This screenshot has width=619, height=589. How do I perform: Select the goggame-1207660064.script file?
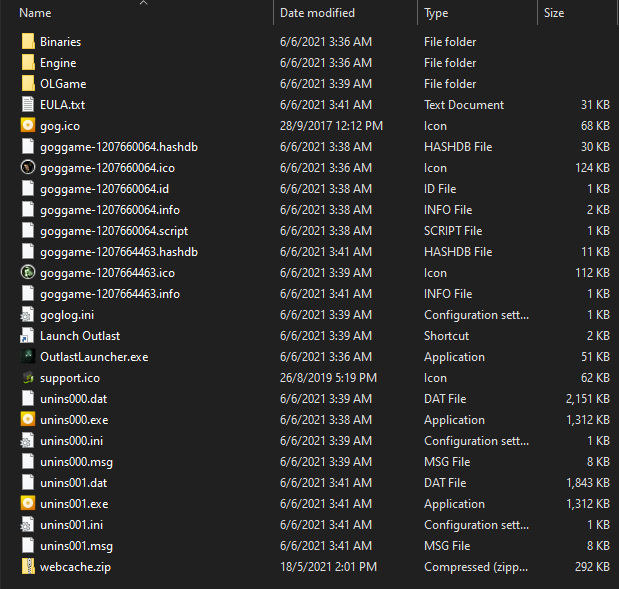[x=113, y=231]
